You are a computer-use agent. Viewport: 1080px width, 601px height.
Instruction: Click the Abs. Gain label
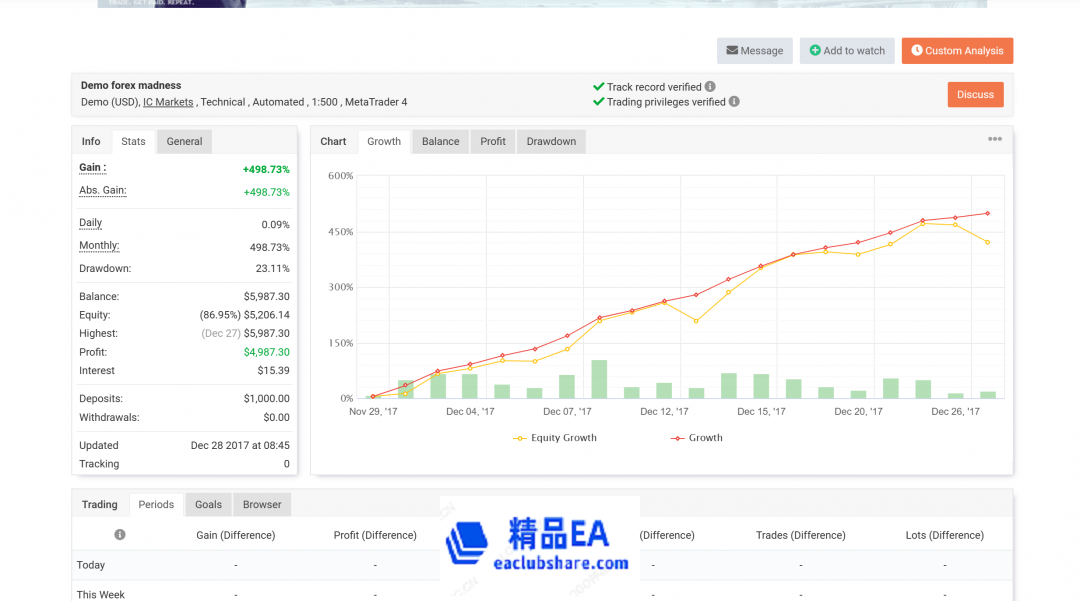[102, 191]
